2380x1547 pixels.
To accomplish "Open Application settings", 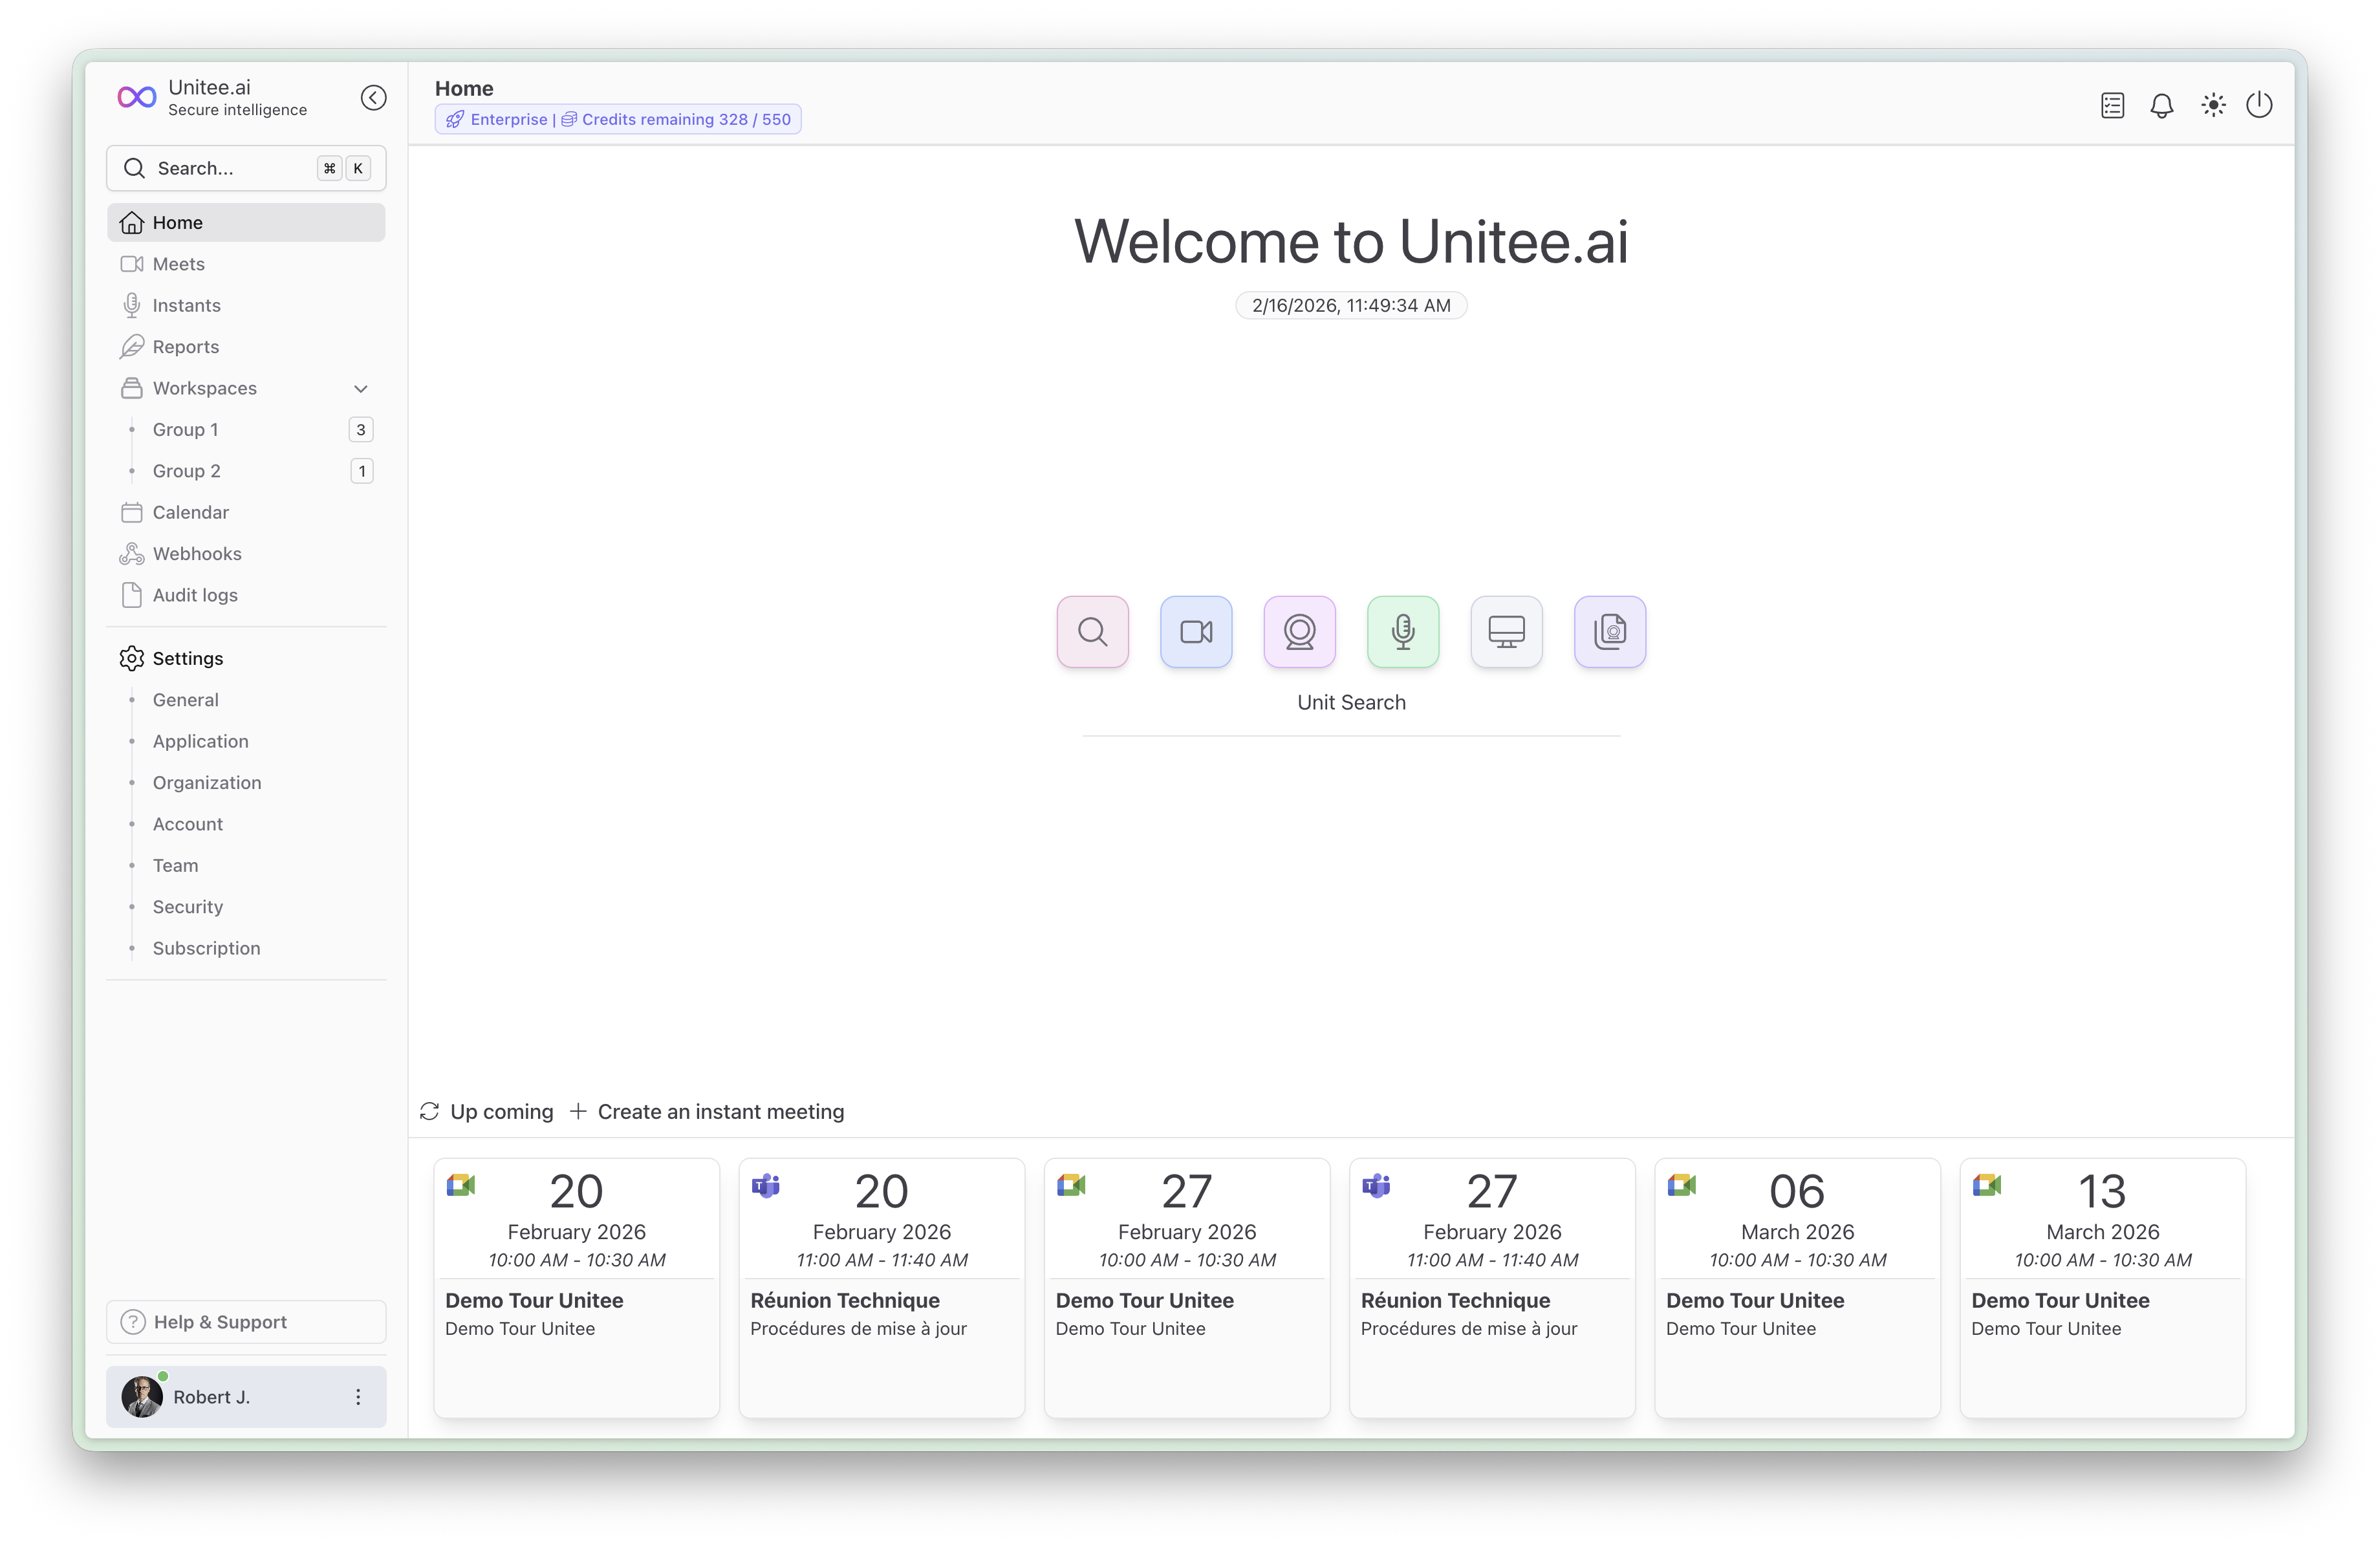I will [246, 742].
